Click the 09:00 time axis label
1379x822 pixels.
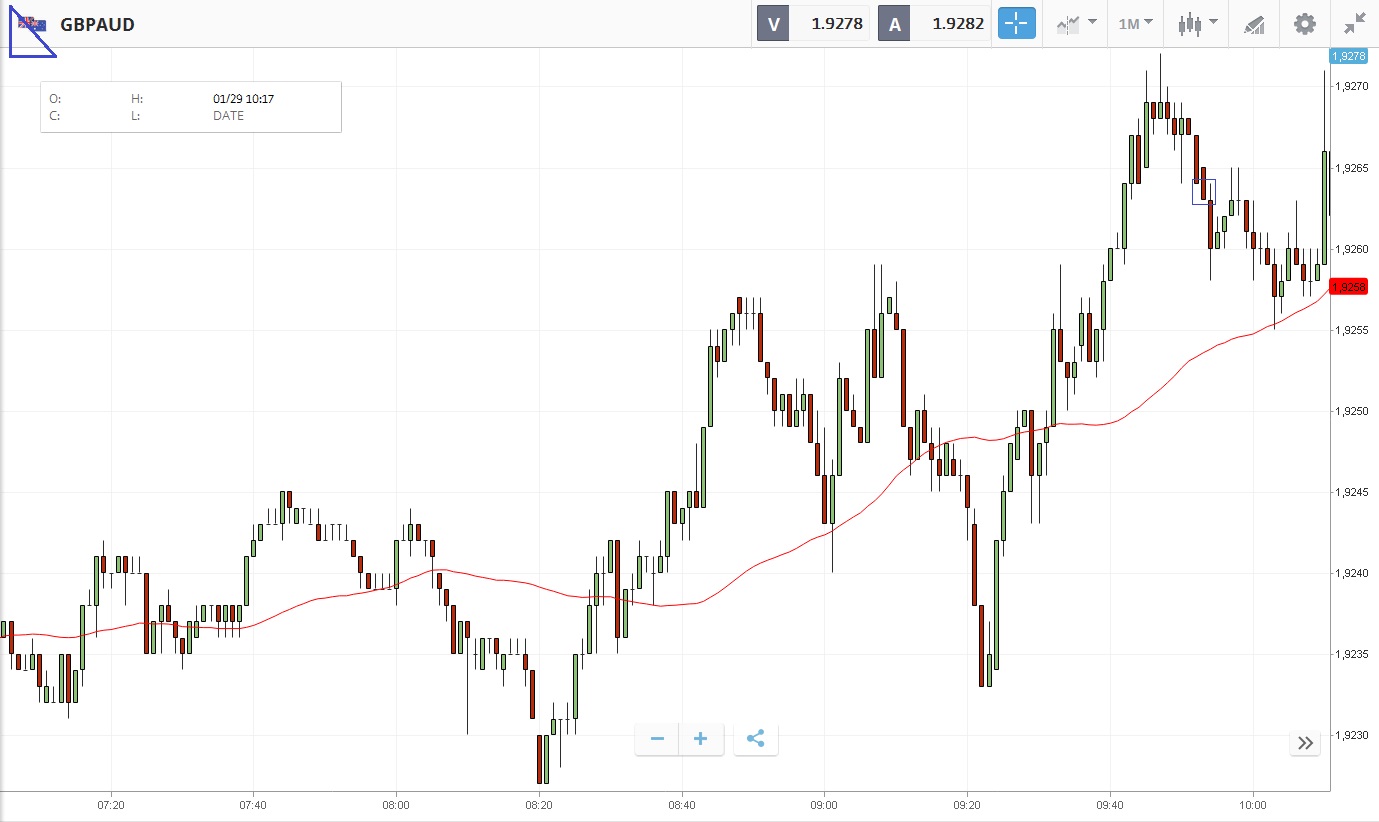[824, 804]
